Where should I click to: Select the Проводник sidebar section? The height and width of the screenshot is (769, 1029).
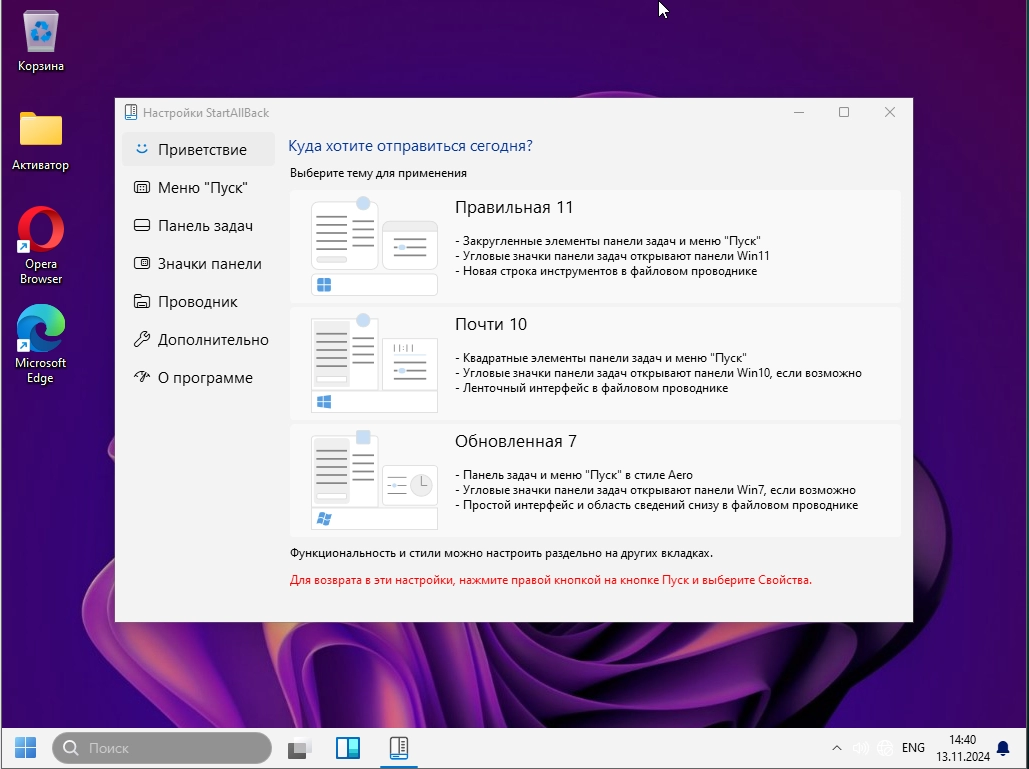197,302
